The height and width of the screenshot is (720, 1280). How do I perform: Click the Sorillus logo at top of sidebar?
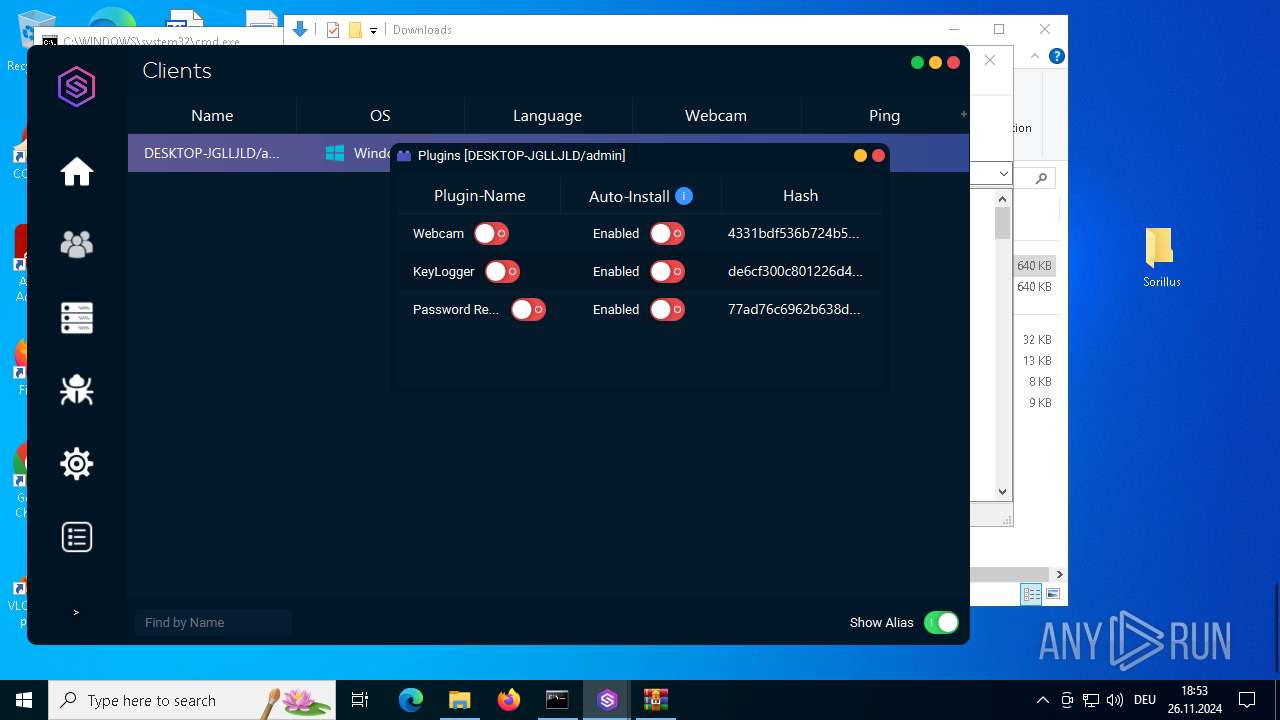point(77,87)
